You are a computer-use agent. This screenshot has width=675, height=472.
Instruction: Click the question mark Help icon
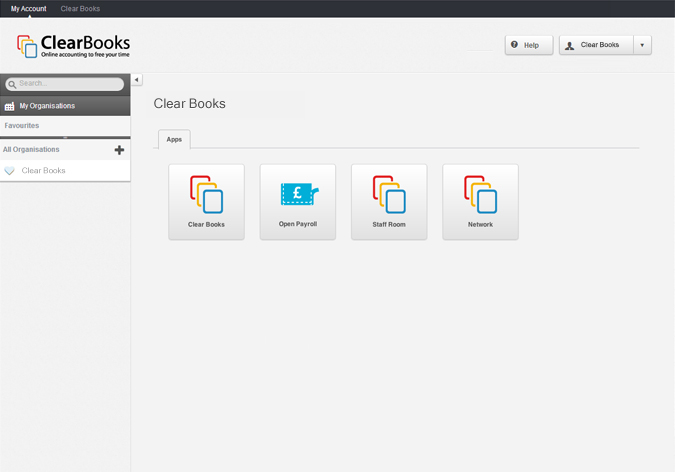[x=514, y=45]
